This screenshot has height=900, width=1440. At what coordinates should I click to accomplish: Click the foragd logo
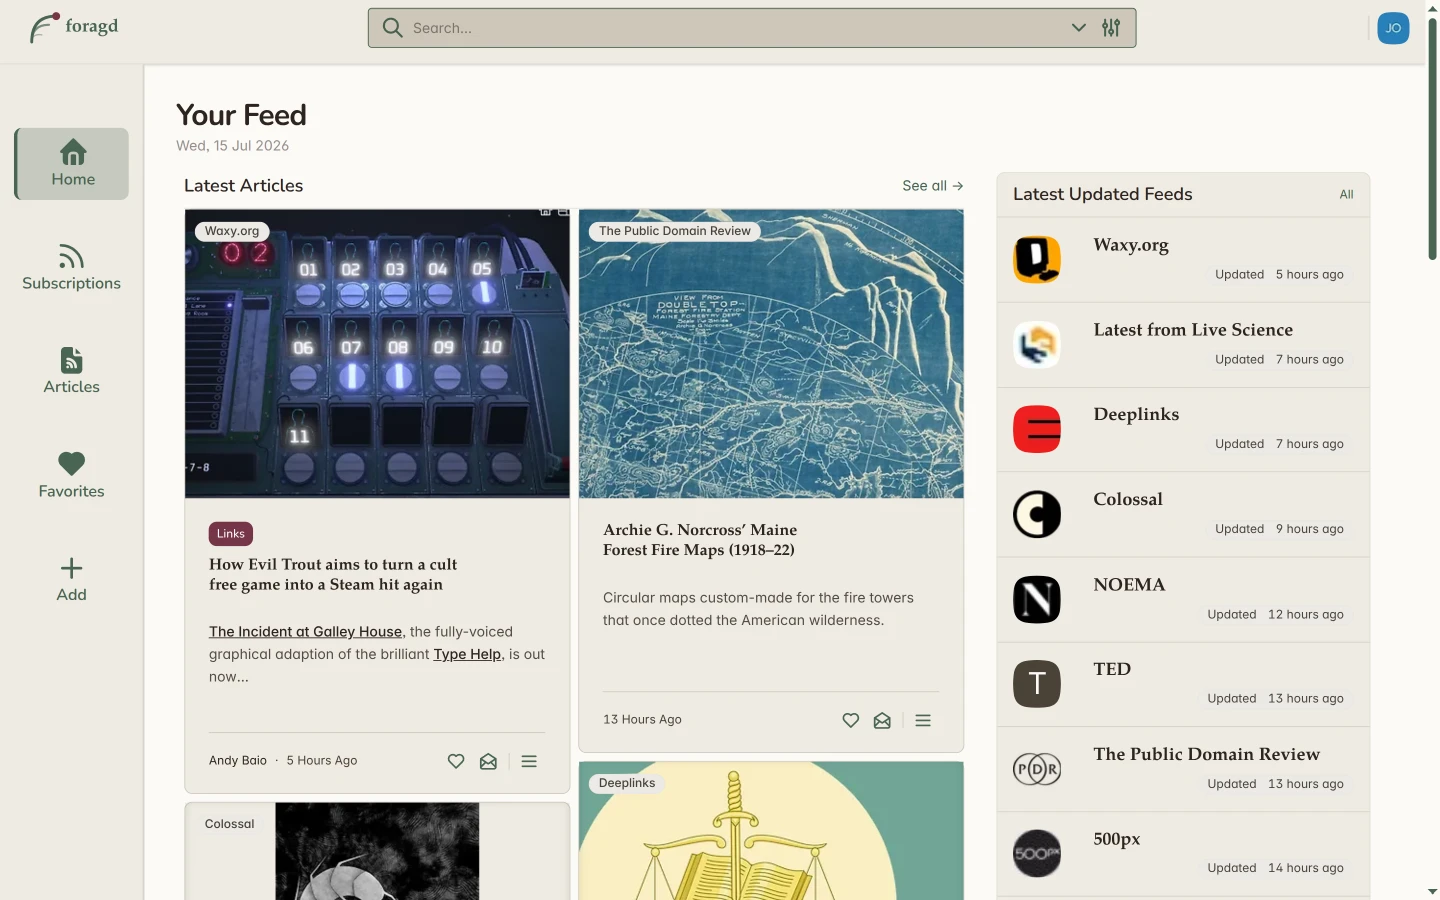coord(74,27)
